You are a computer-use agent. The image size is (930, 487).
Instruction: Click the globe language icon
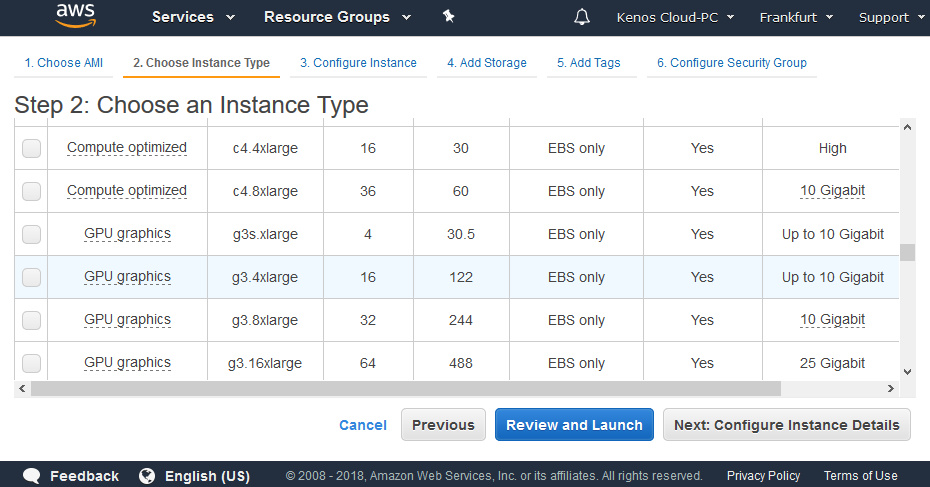tap(148, 476)
